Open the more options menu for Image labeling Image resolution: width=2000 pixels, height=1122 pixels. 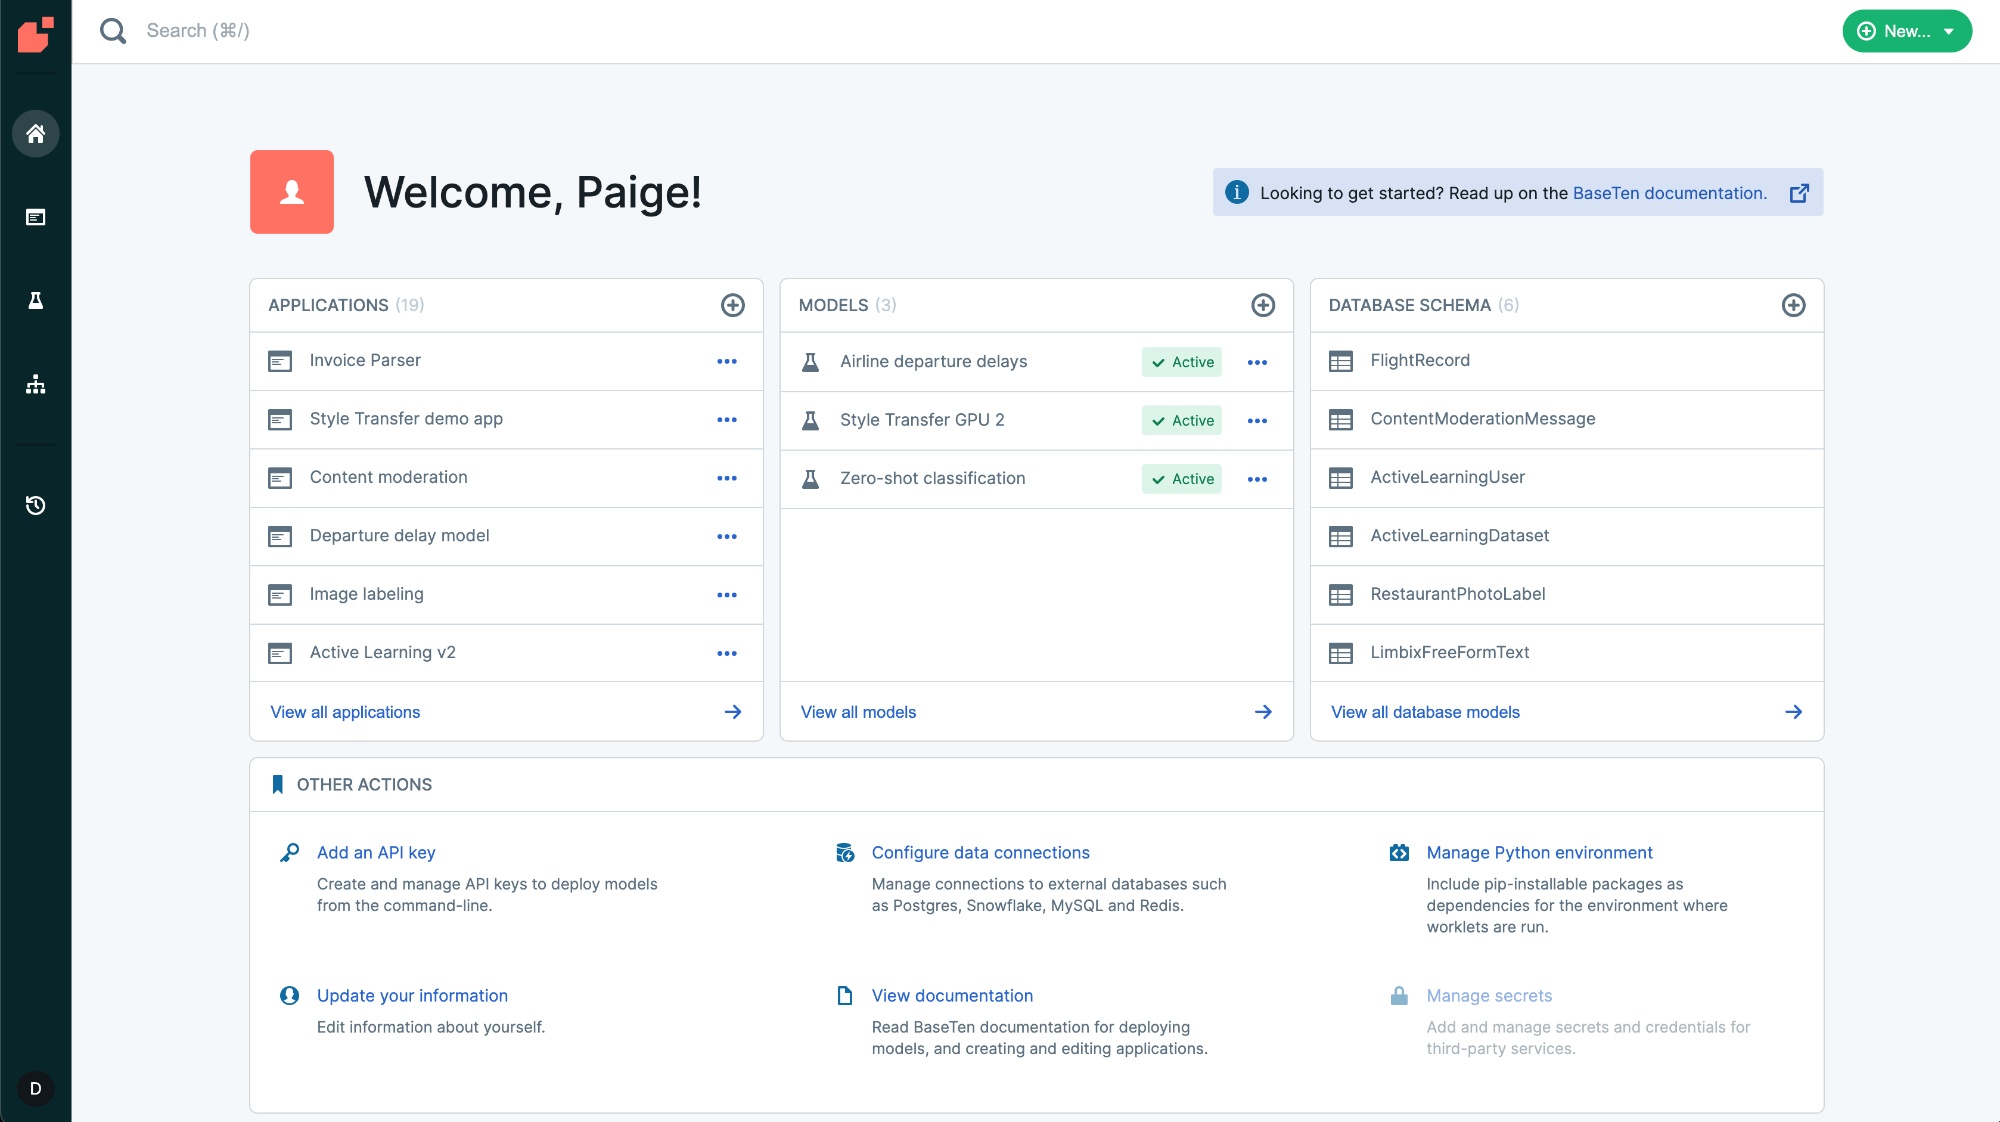coord(727,595)
